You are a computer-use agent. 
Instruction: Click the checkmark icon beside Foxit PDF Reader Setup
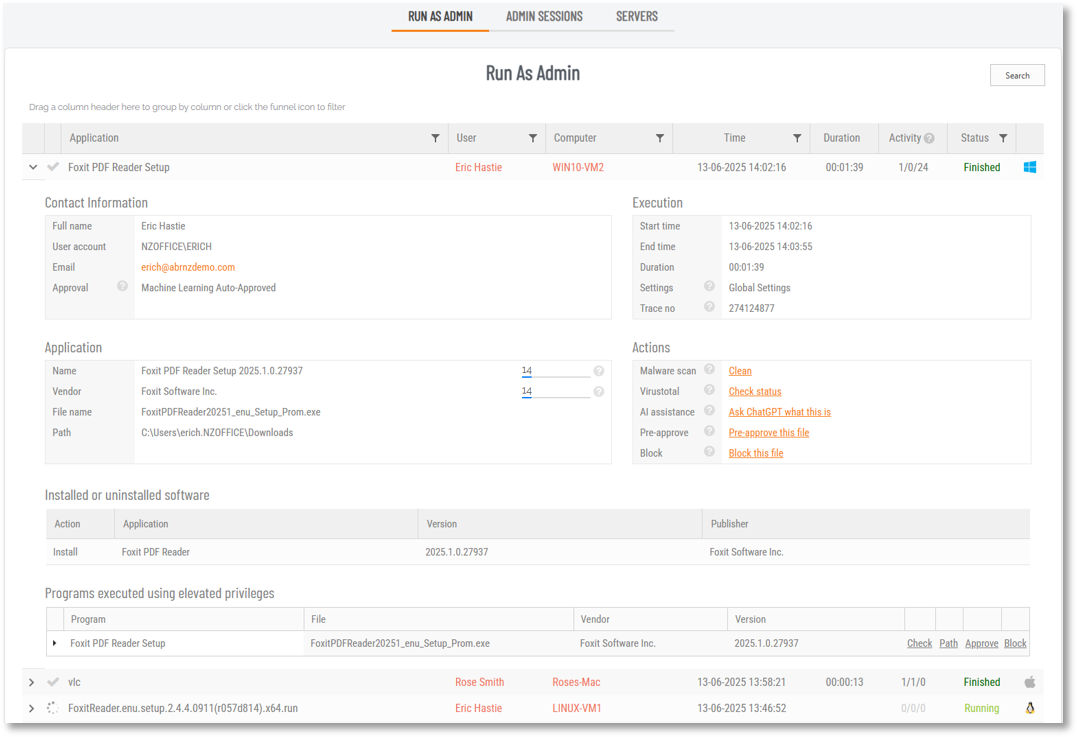pyautogui.click(x=53, y=167)
